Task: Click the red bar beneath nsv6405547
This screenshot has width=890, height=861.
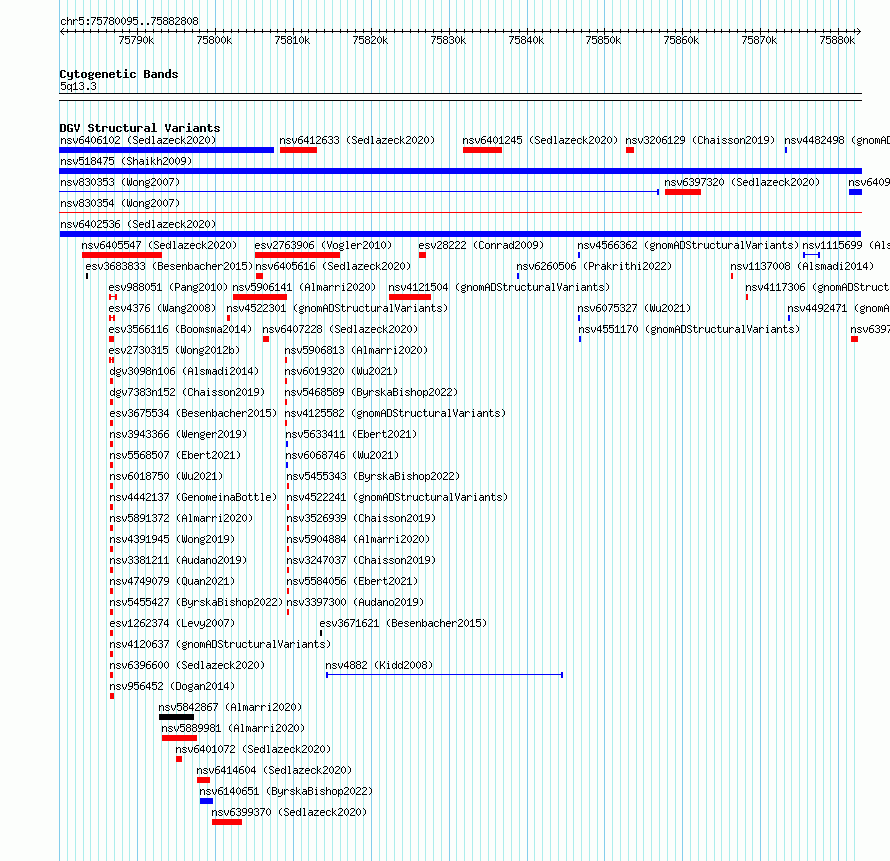Action: click(122, 255)
